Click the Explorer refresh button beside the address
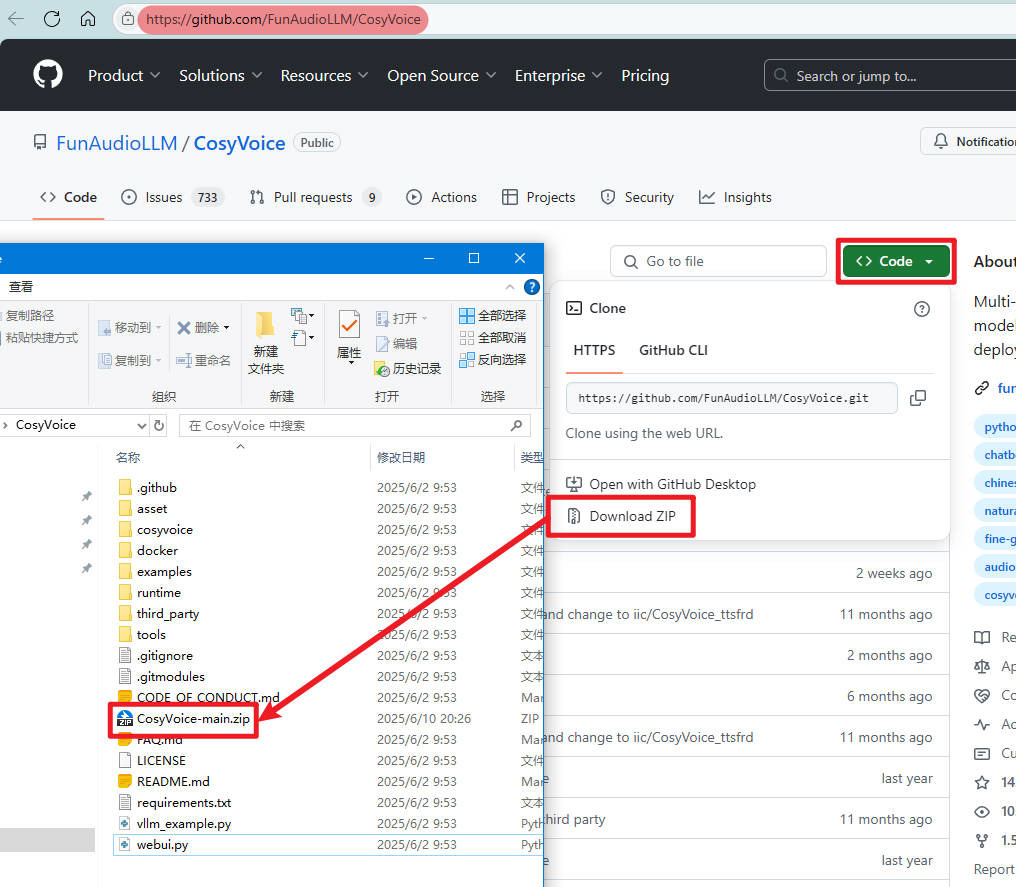The width and height of the screenshot is (1016, 887). (x=159, y=426)
